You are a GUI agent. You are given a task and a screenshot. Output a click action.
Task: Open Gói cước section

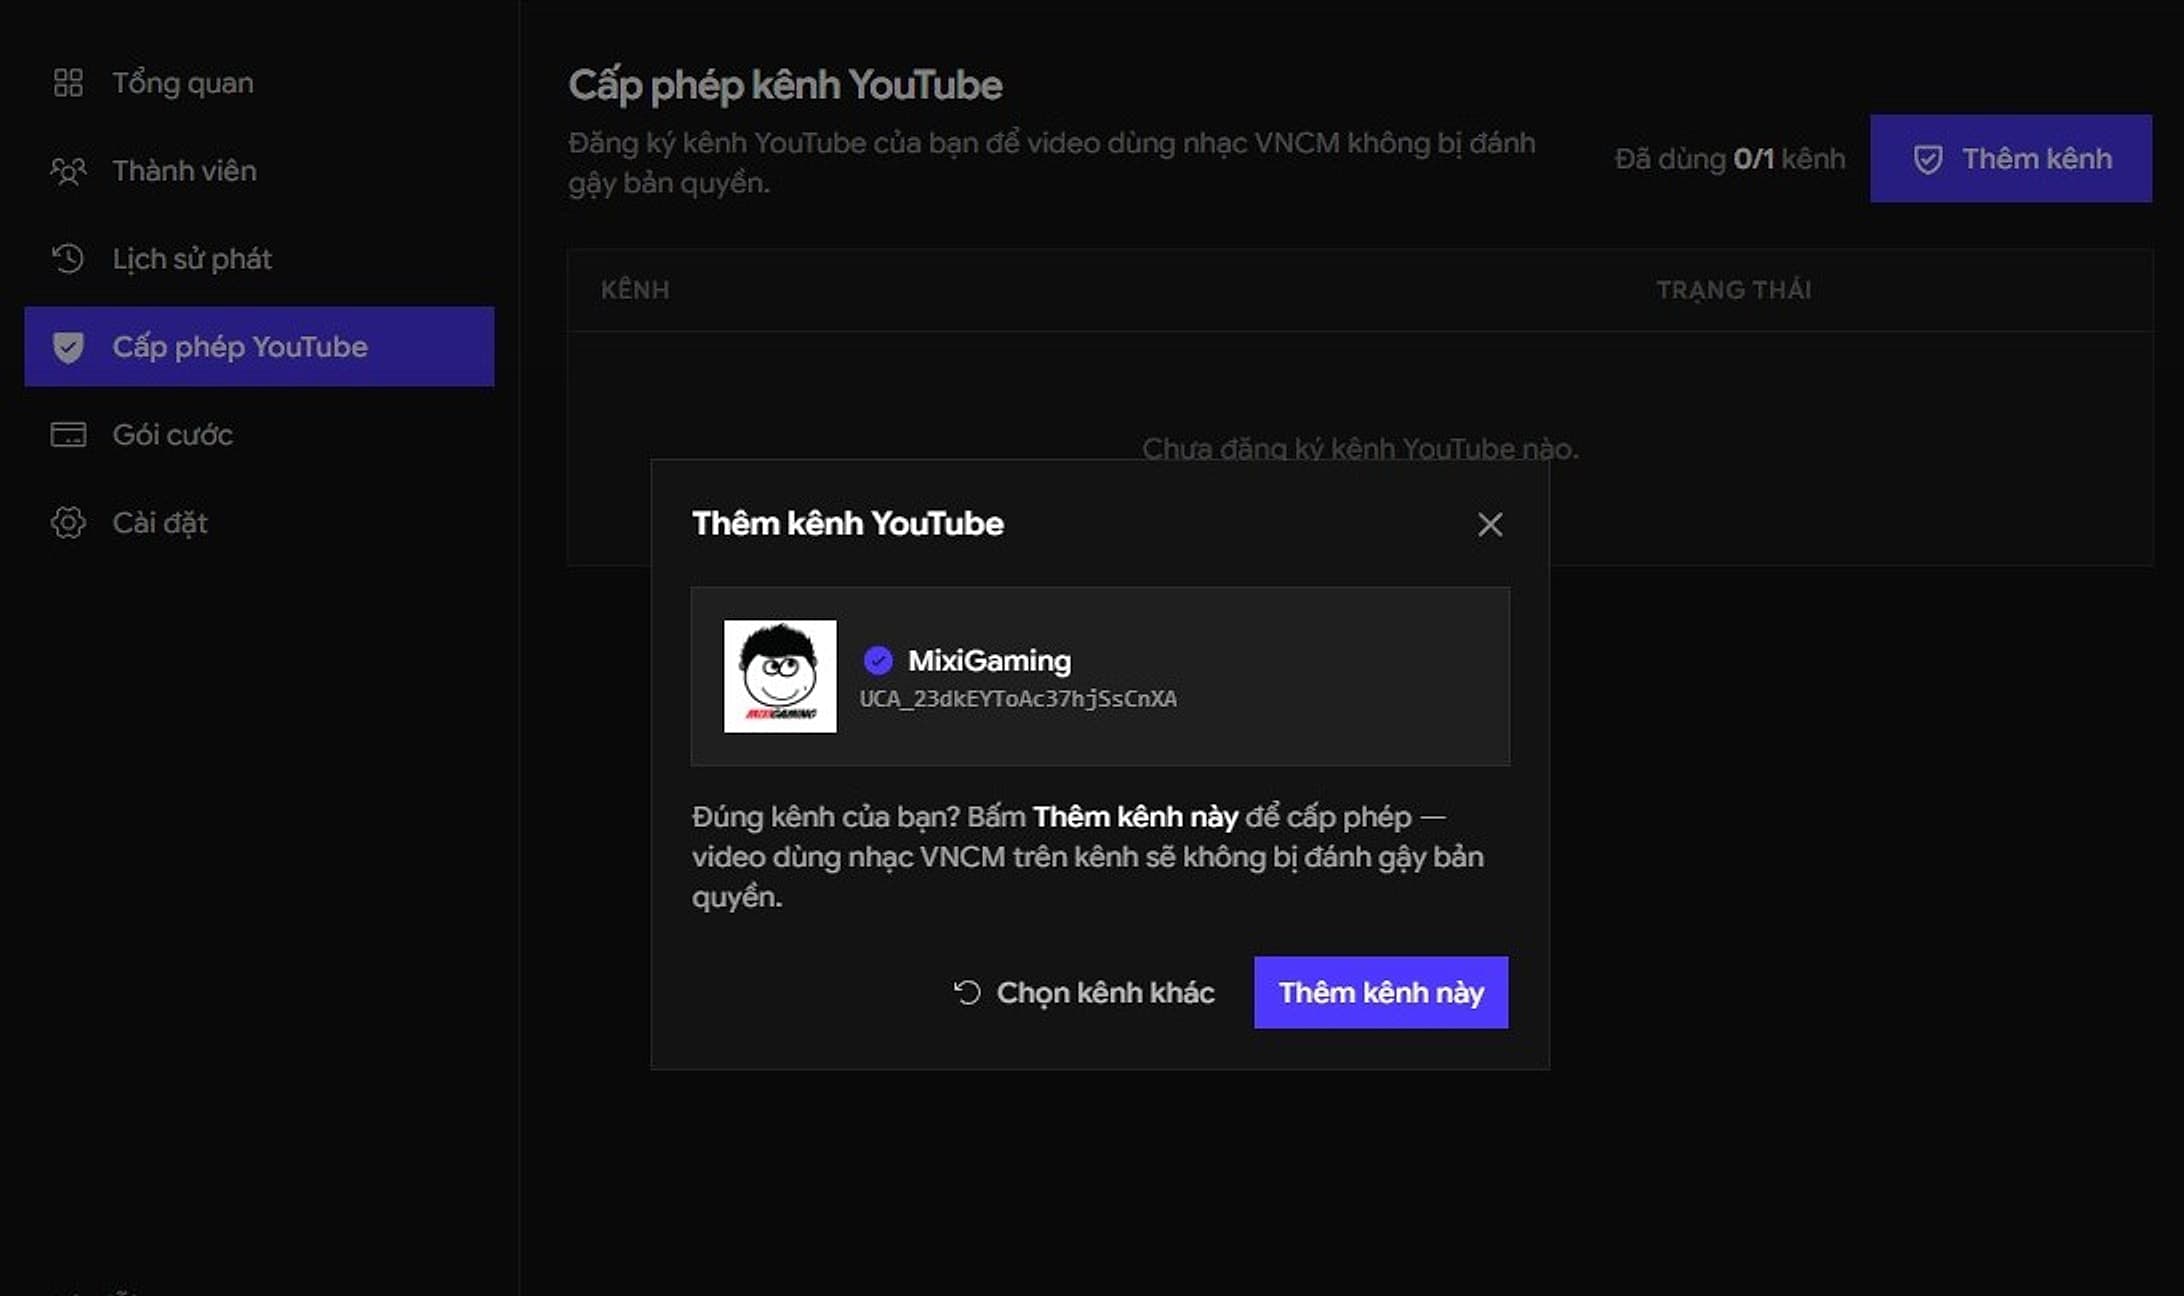[x=259, y=435]
